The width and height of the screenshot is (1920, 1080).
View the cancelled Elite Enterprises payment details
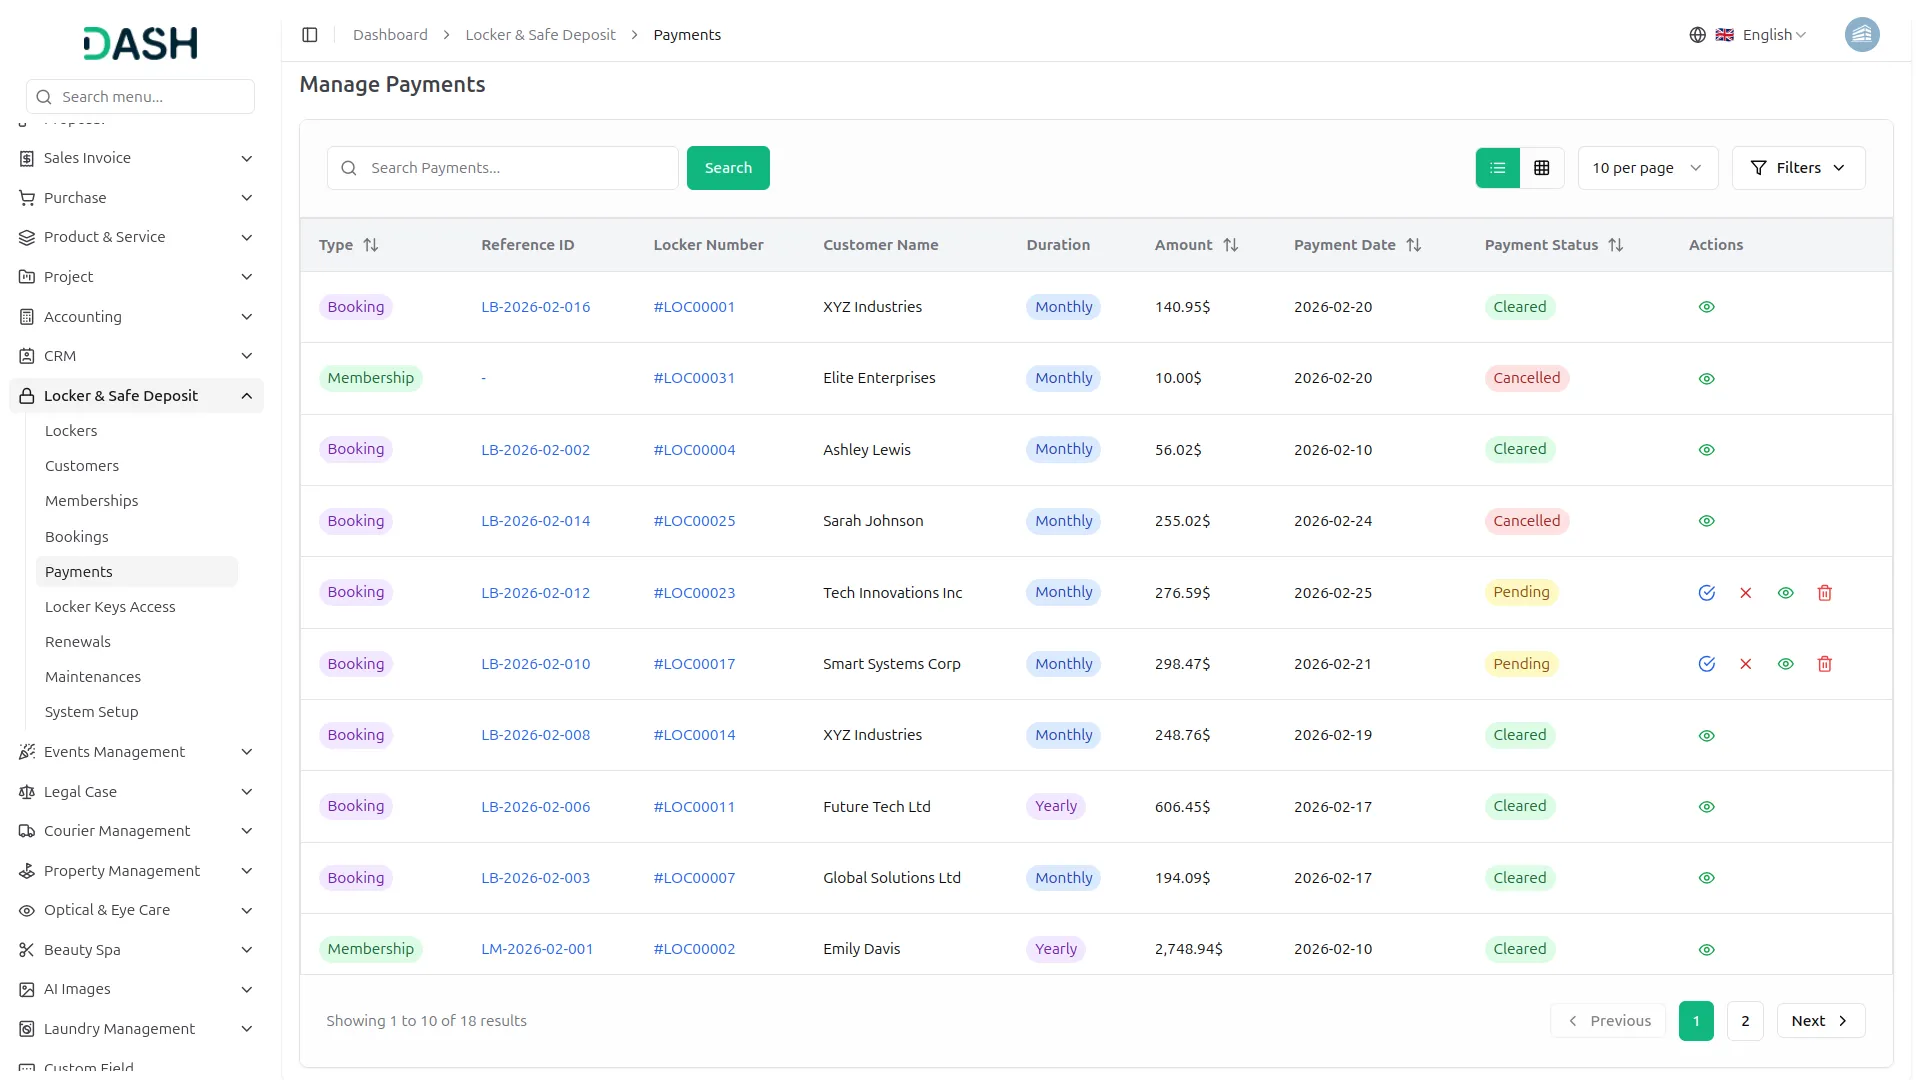pos(1706,378)
